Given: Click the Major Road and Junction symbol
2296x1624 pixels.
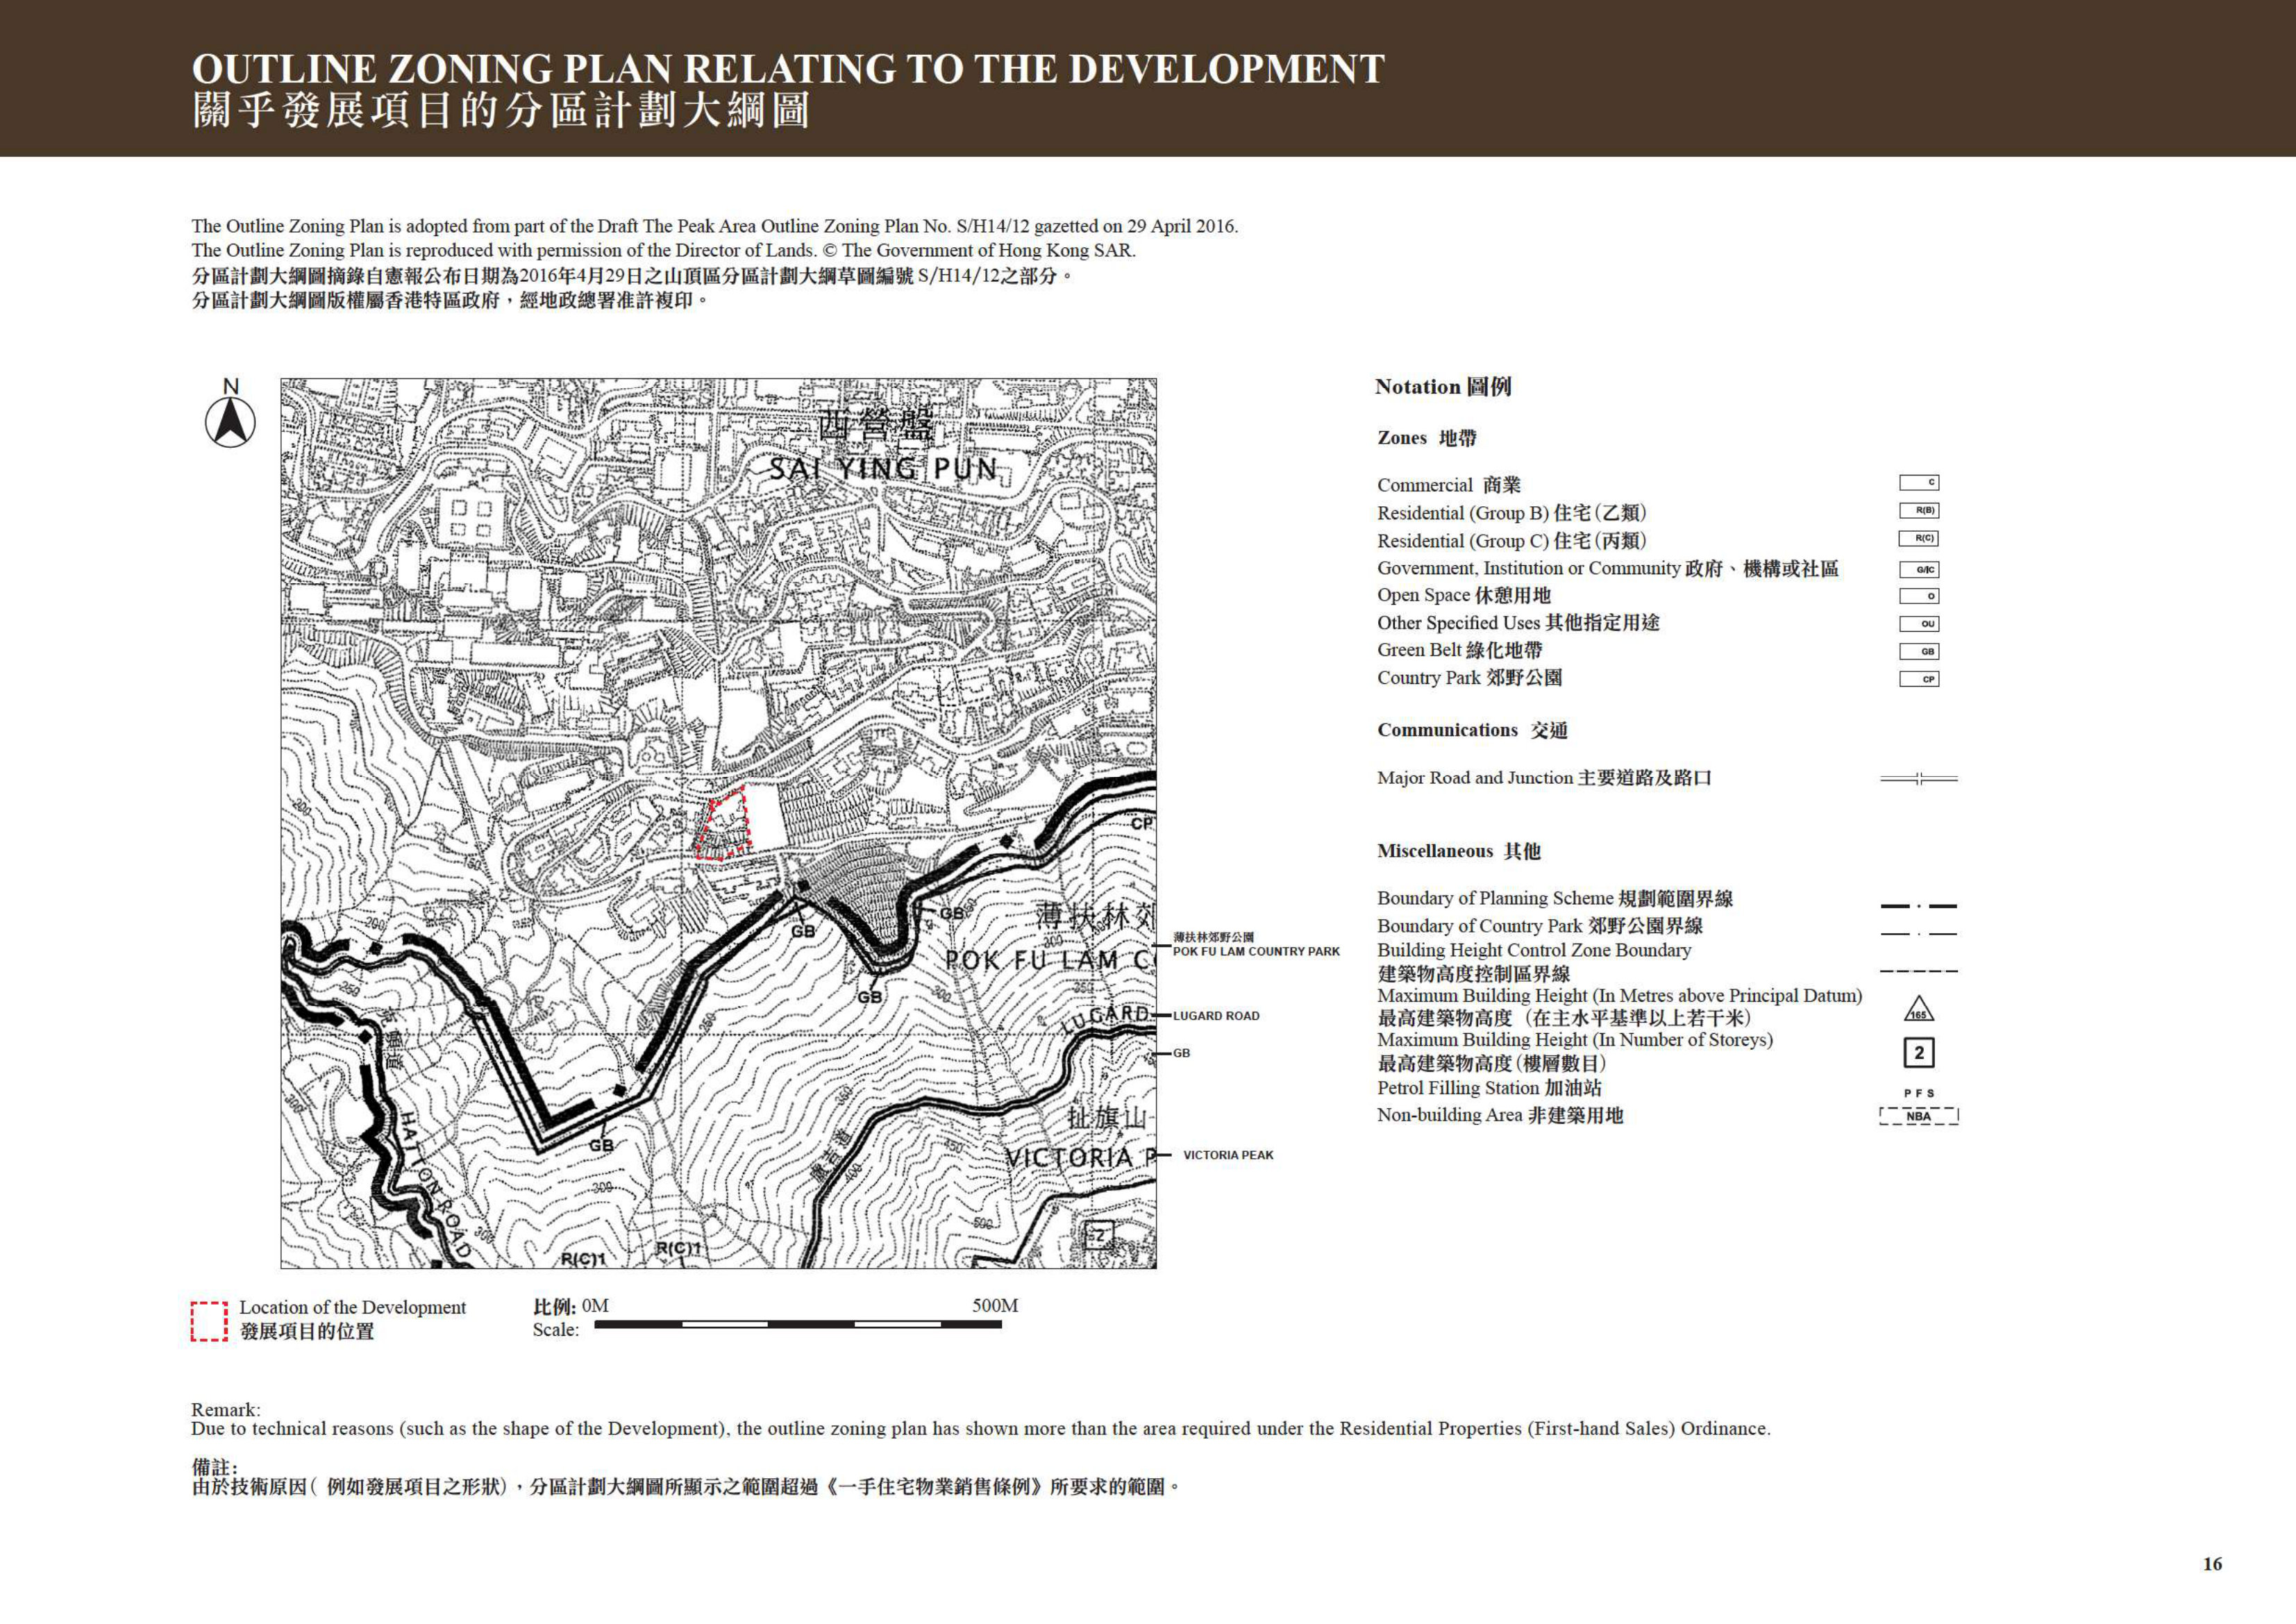Looking at the screenshot, I should click(1918, 779).
